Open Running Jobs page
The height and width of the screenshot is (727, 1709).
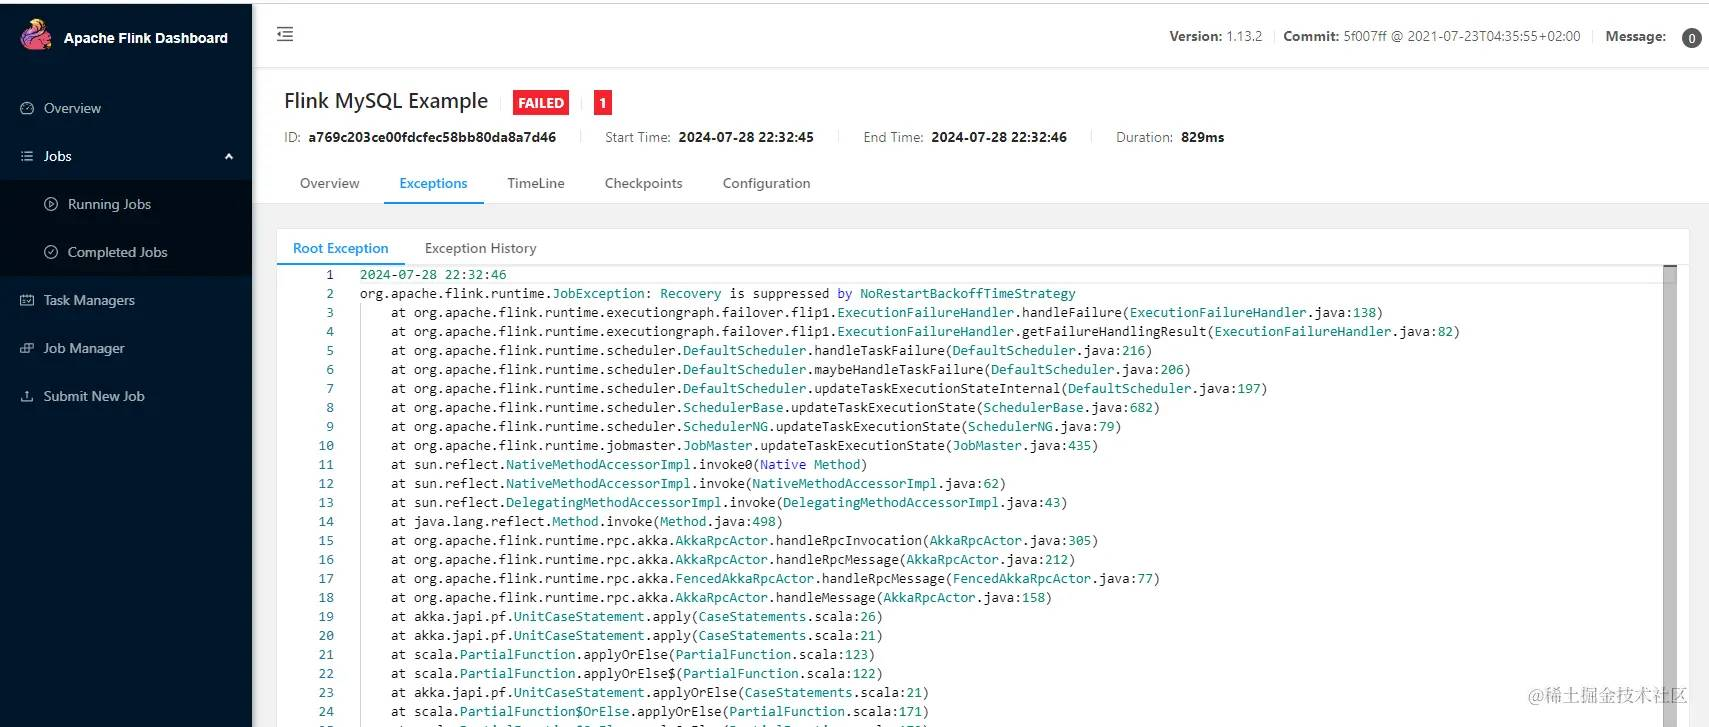point(109,204)
